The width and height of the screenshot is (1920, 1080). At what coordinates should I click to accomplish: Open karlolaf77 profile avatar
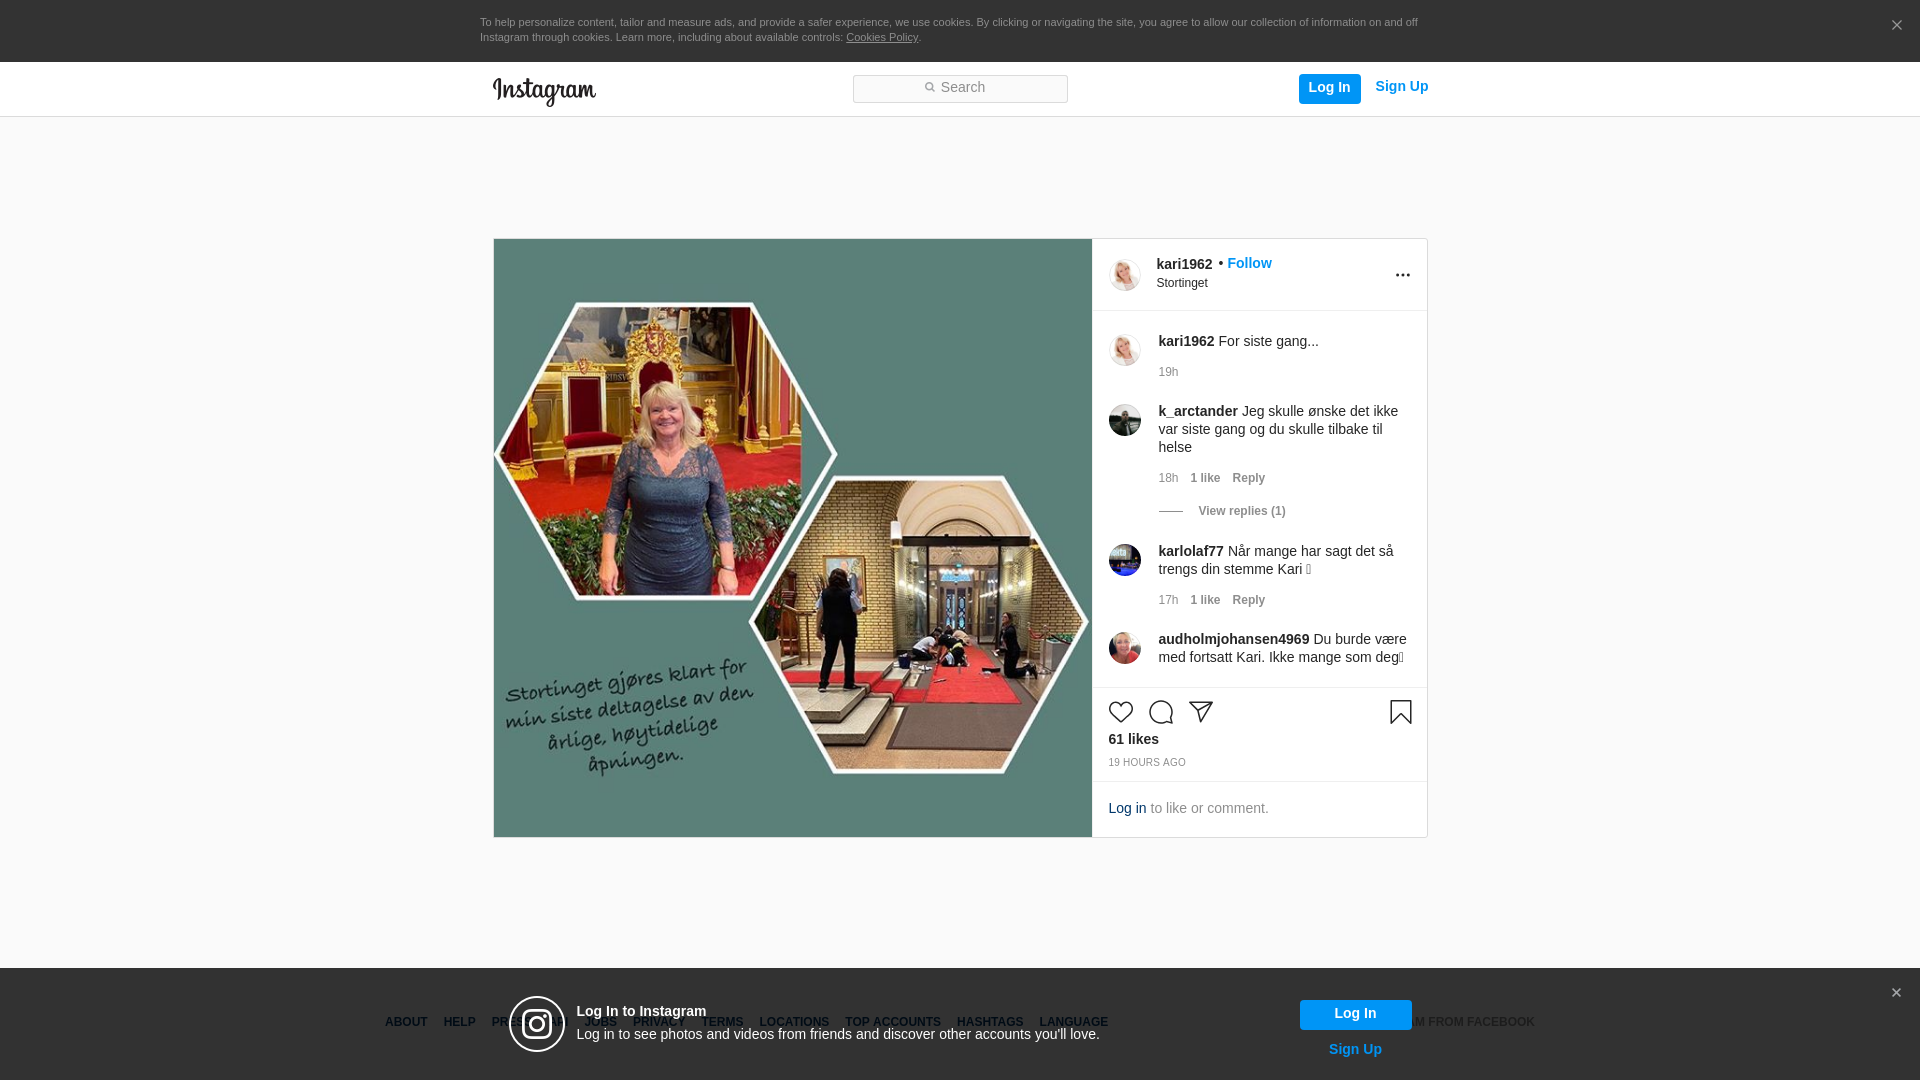1124,559
